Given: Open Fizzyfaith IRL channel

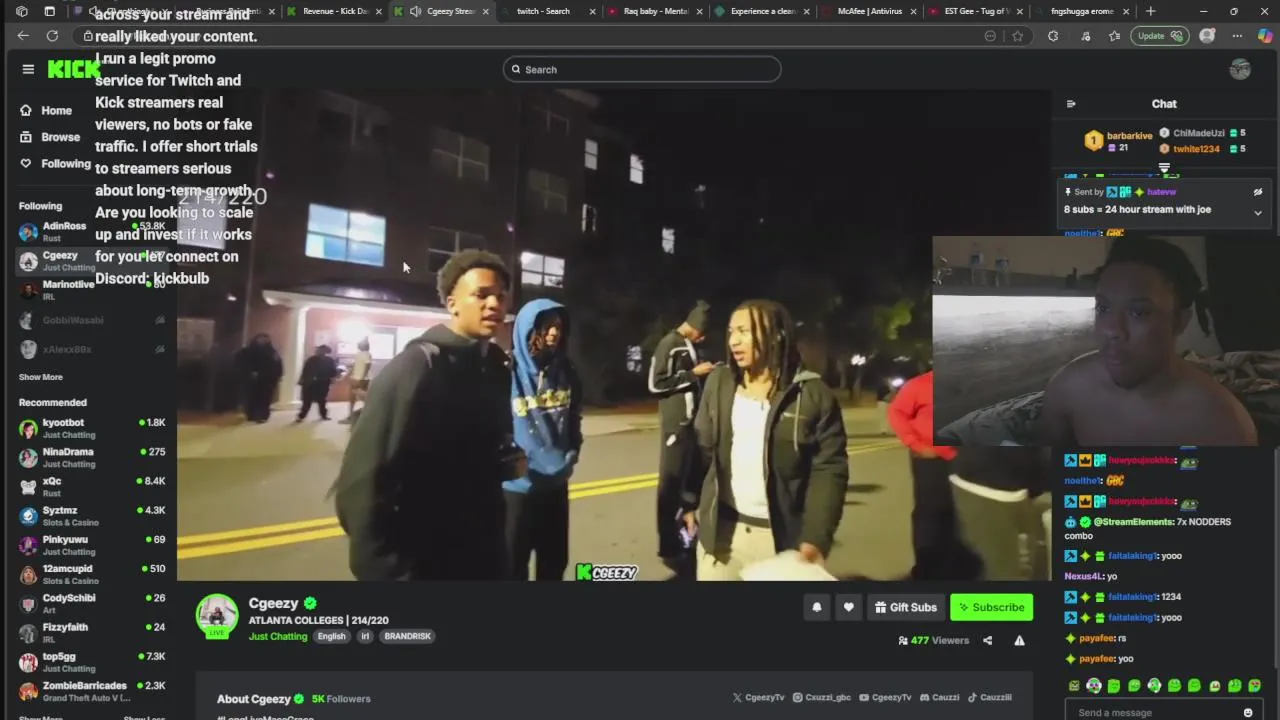Looking at the screenshot, I should click(92, 633).
